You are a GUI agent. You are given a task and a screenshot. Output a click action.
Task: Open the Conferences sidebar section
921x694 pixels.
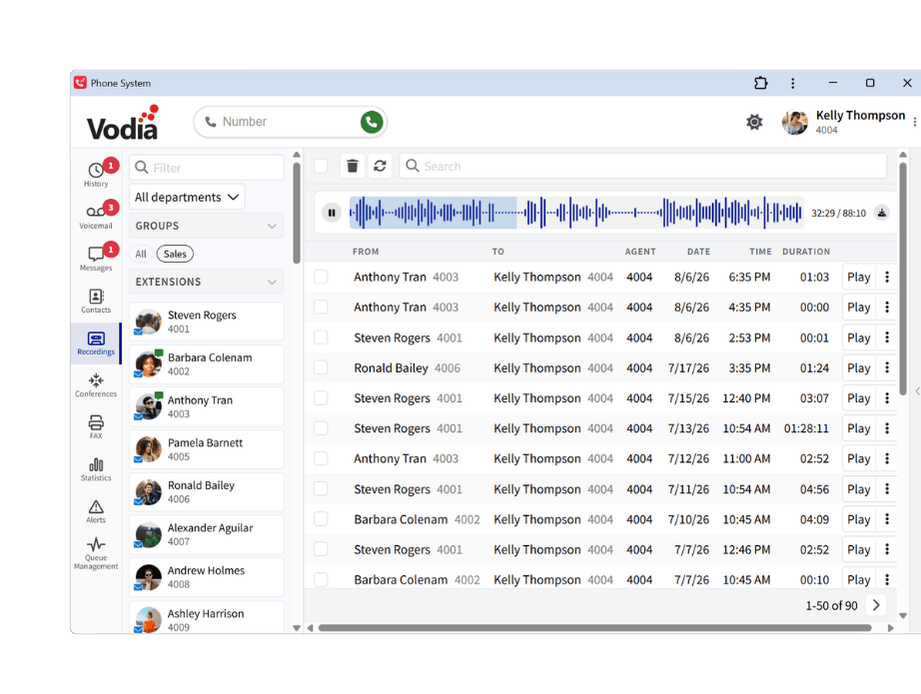point(96,385)
